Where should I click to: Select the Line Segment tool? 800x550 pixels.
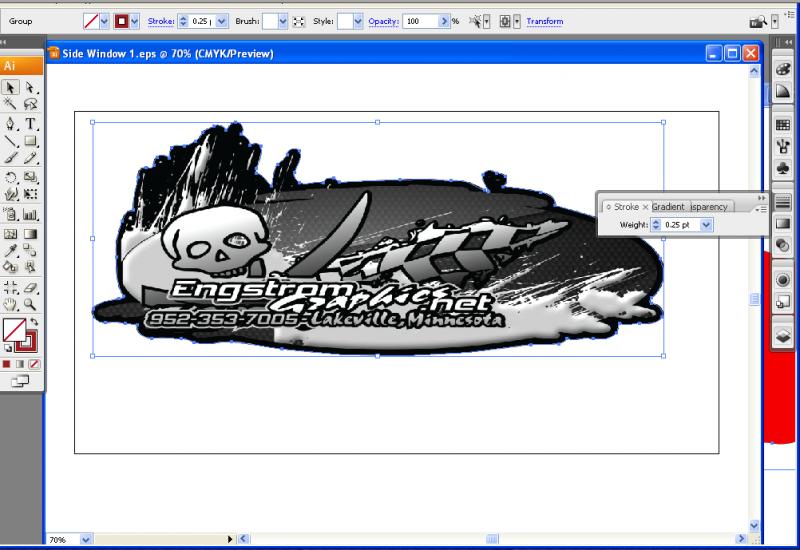pos(10,141)
